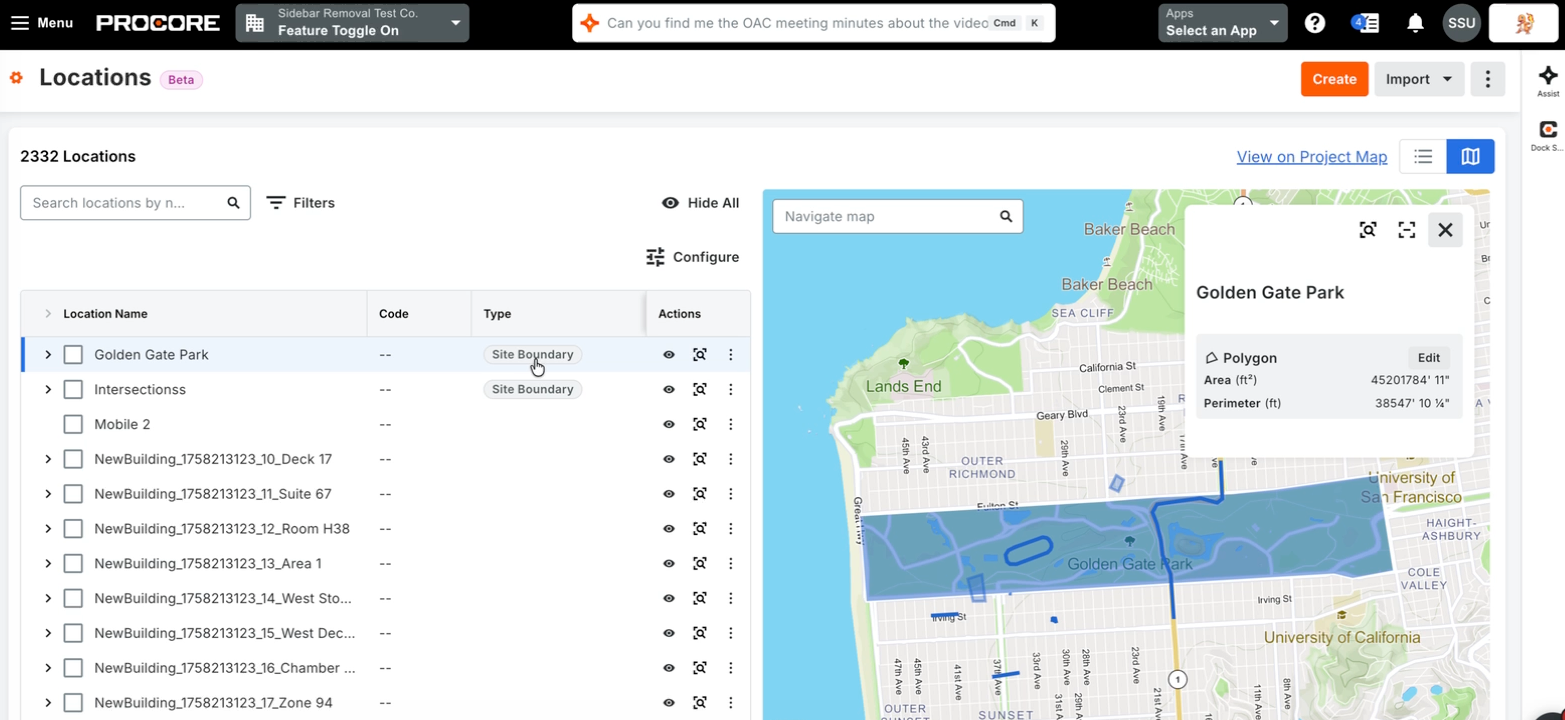The image size is (1565, 720).
Task: Check the Golden Gate Park checkbox
Action: [73, 354]
